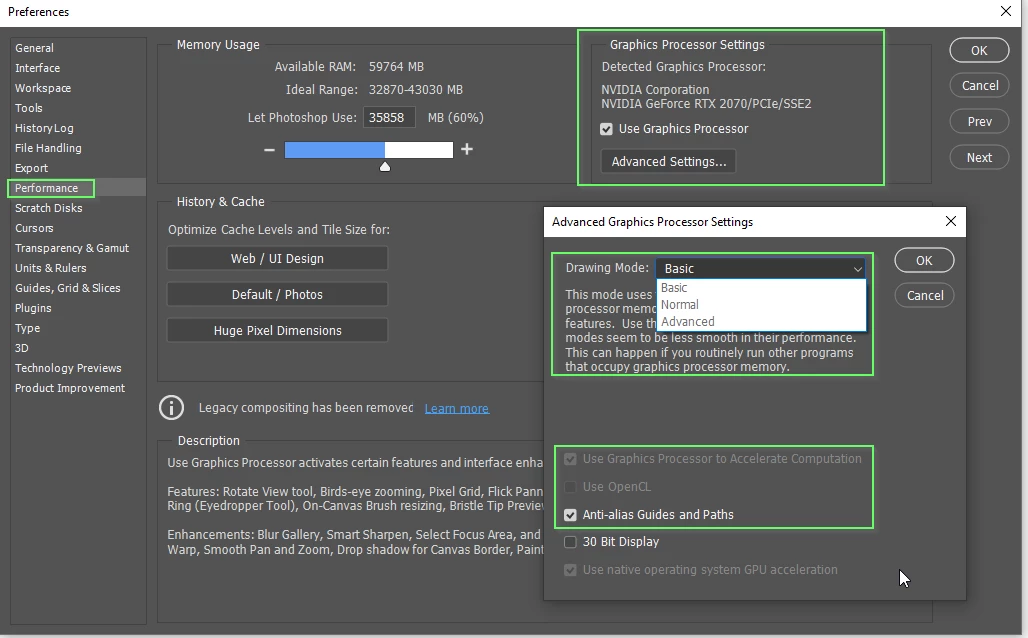This screenshot has width=1028, height=638.
Task: Close the Advanced Graphics Processor Settings dialog
Action: tap(951, 222)
